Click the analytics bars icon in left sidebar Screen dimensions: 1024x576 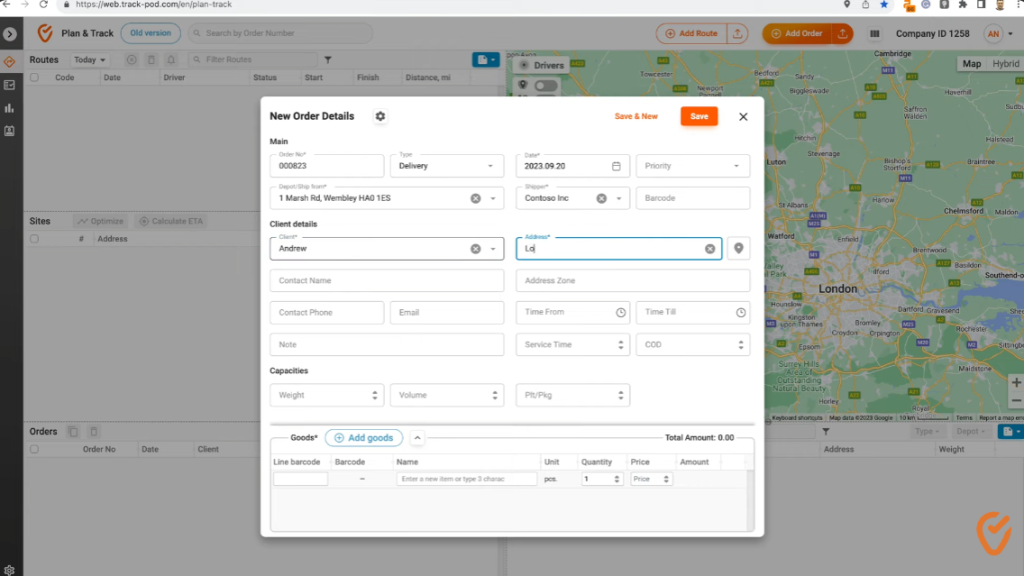tap(8, 109)
